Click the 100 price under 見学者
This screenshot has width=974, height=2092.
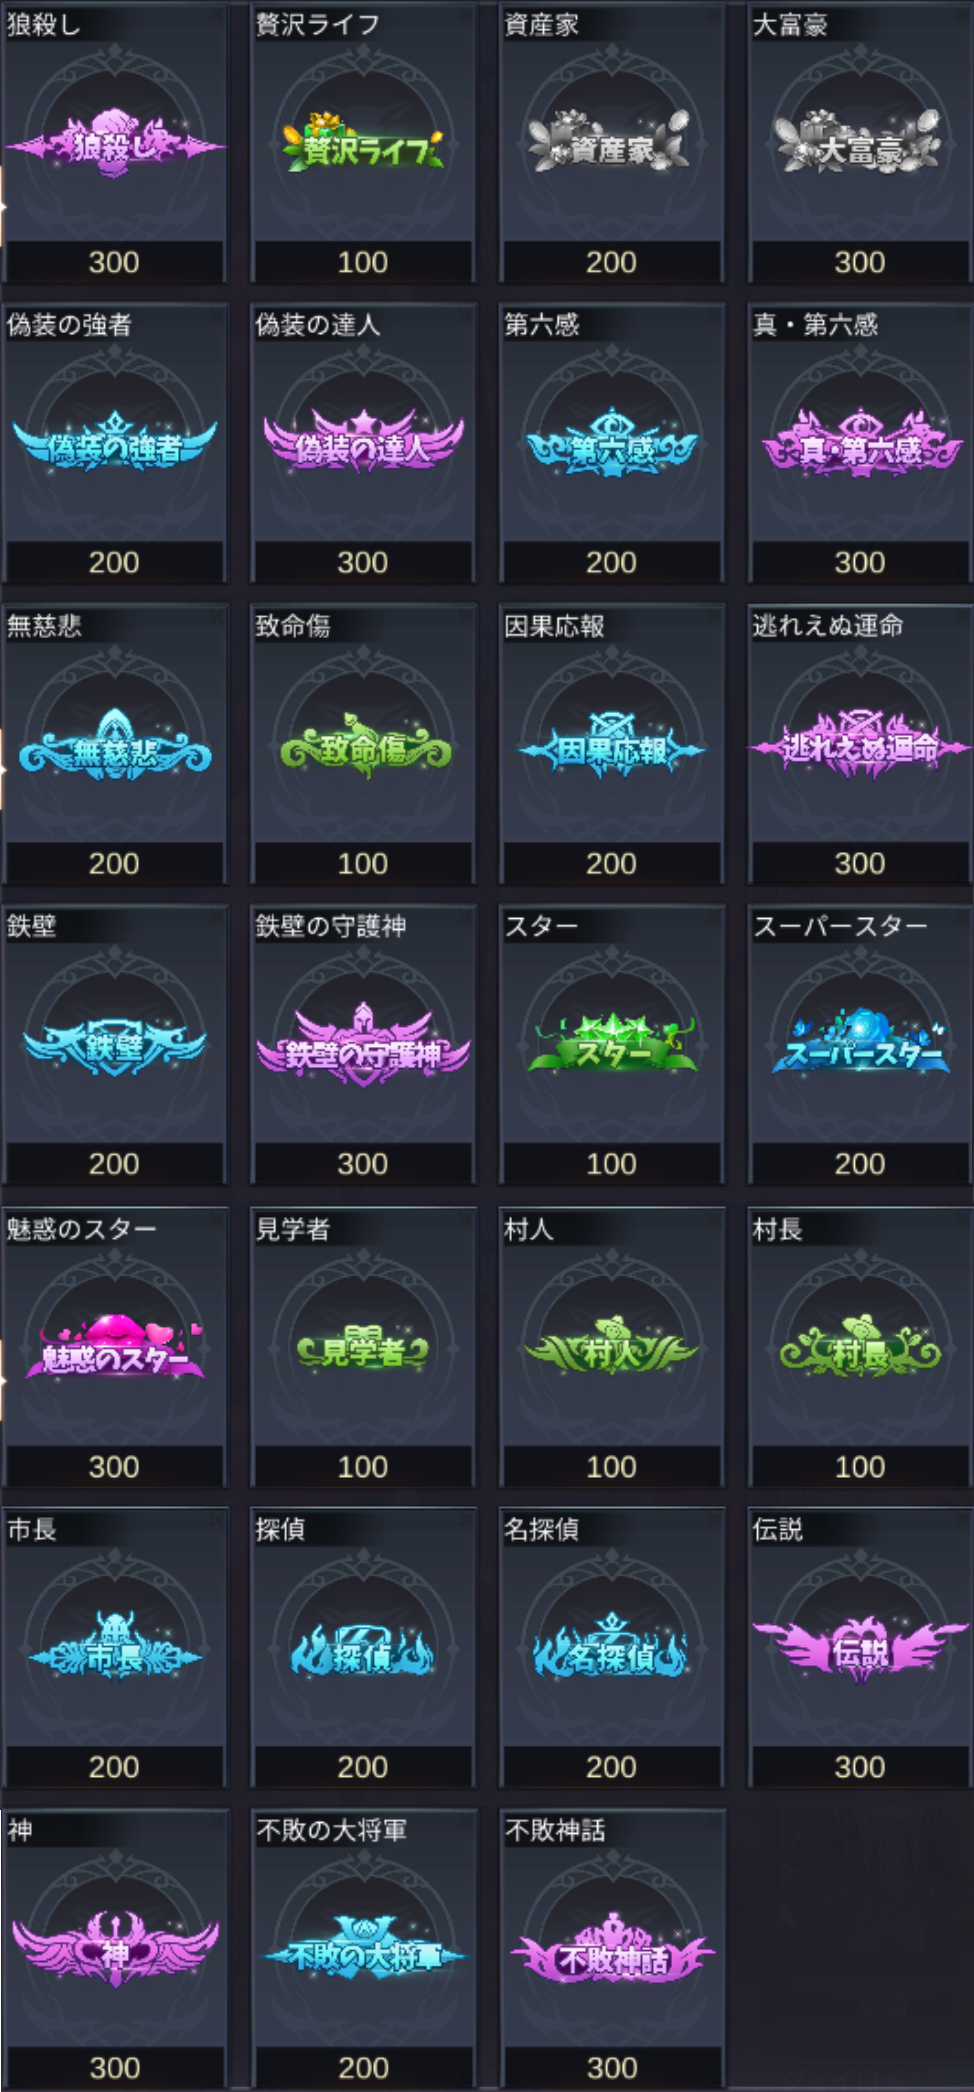(363, 1467)
